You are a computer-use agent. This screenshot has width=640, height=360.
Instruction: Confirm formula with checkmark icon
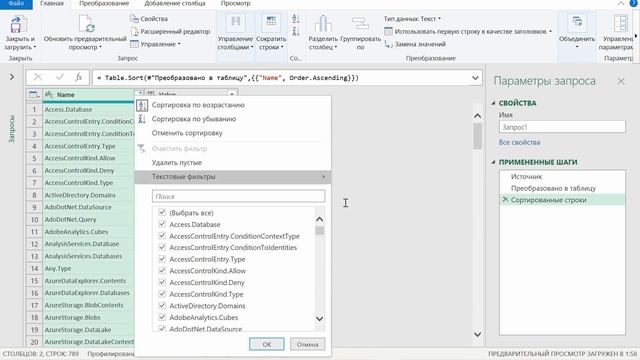point(60,77)
